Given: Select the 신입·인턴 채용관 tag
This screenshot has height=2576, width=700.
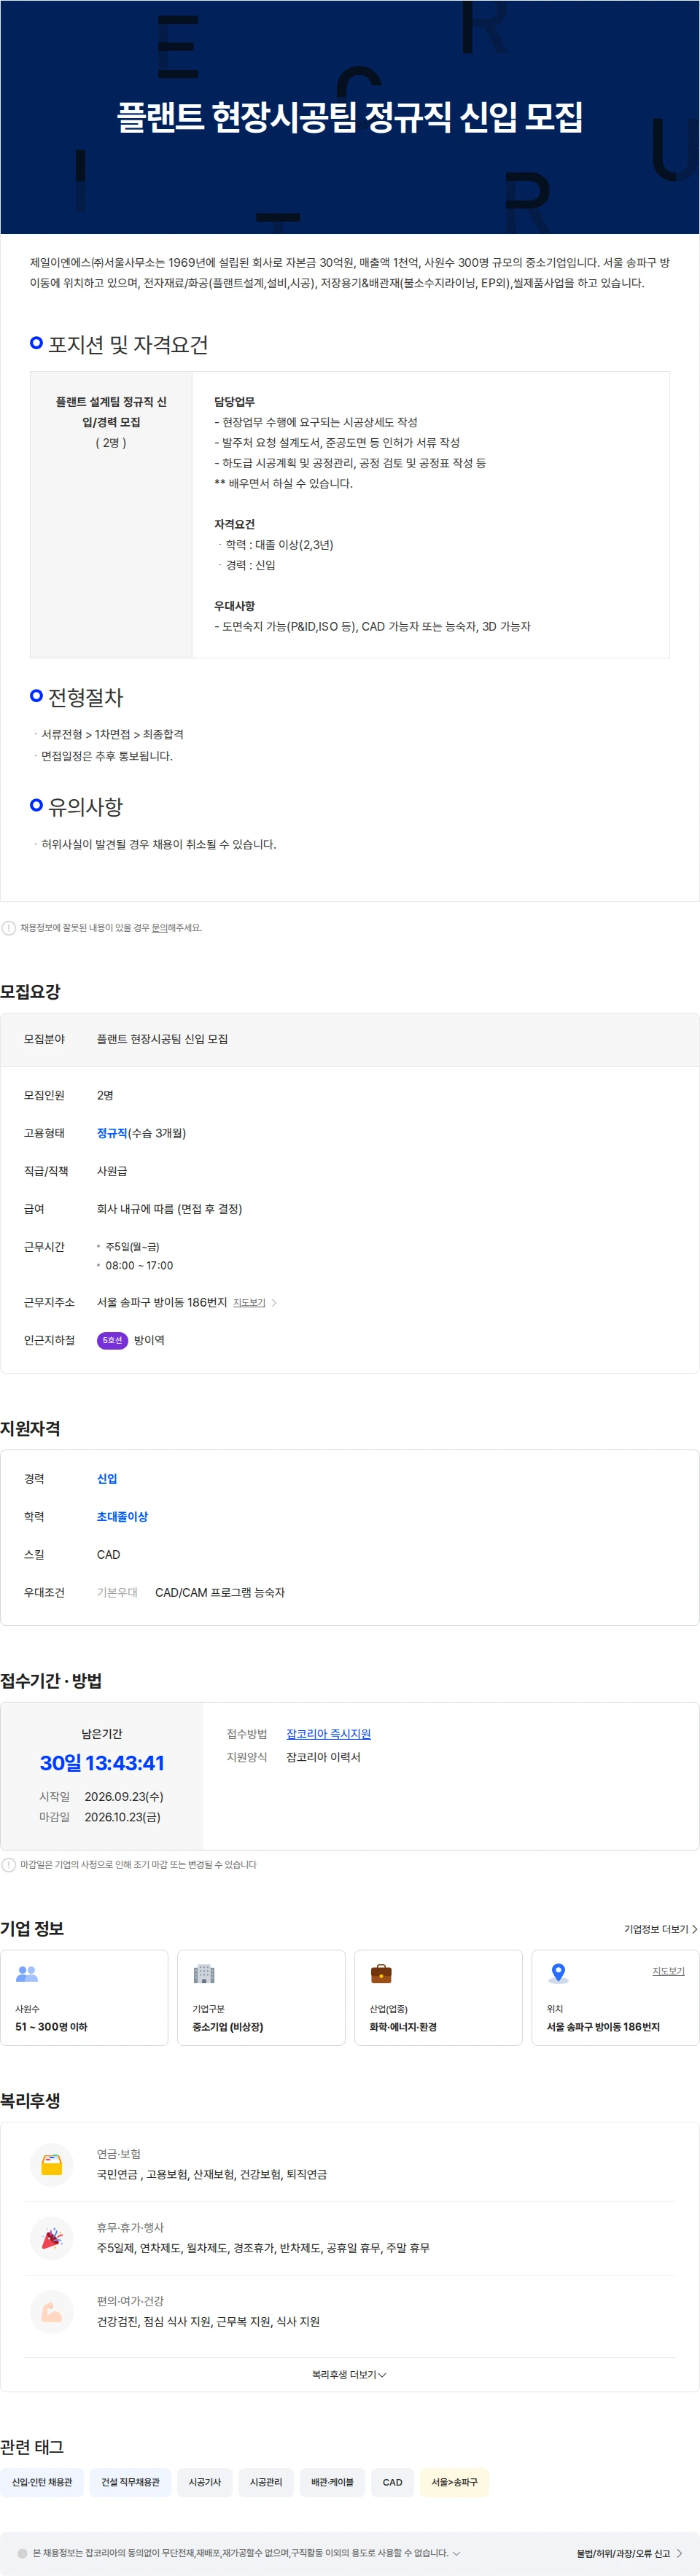Looking at the screenshot, I should 42,2482.
